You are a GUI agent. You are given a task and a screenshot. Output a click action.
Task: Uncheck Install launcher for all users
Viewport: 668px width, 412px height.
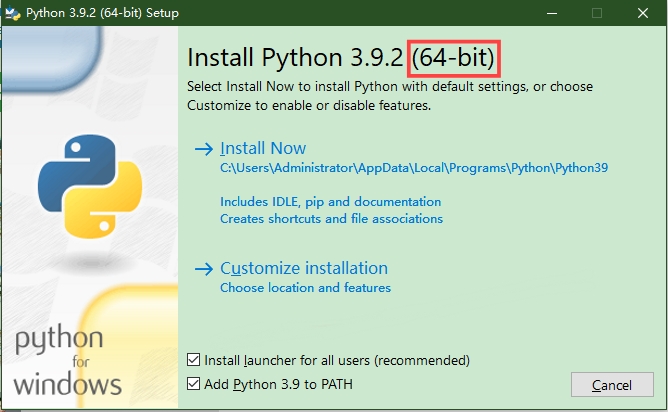pos(193,360)
